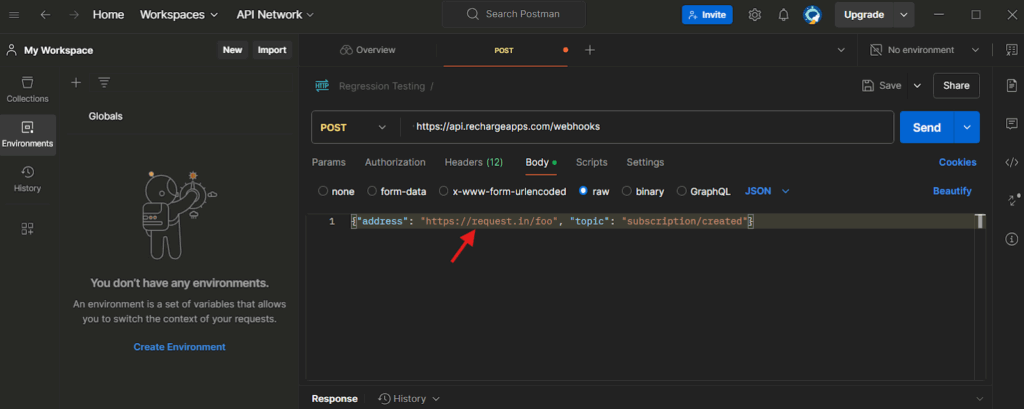The width and height of the screenshot is (1024, 409).
Task: Open the response History dropdown
Action: pos(409,399)
